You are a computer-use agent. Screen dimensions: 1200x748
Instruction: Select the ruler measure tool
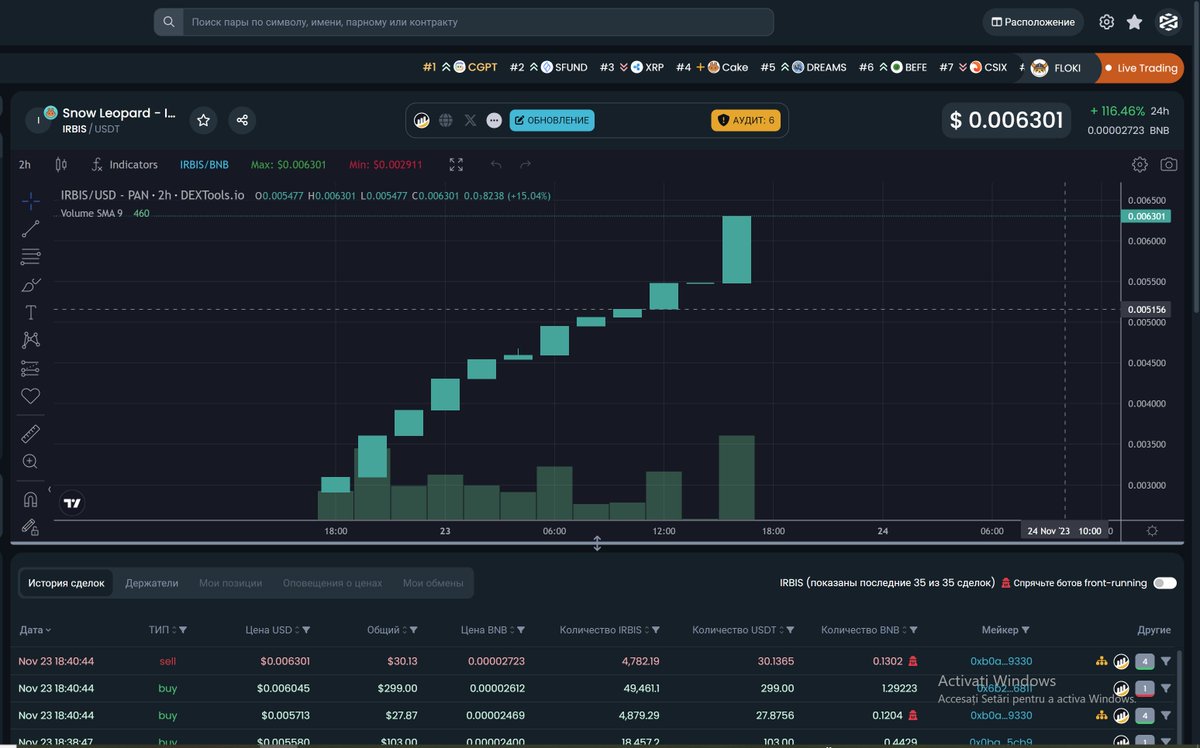point(30,433)
